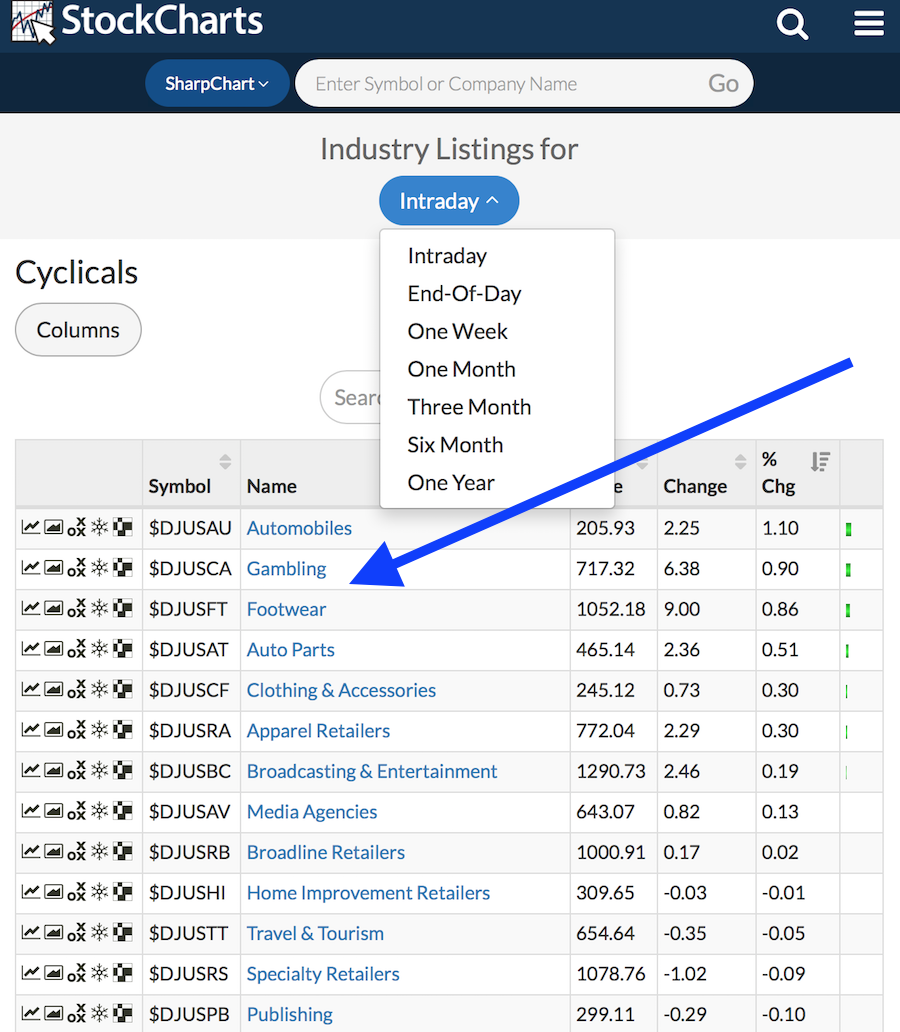Select the End-Of-Day menu option
Screen dimensions: 900x1032
coord(464,293)
